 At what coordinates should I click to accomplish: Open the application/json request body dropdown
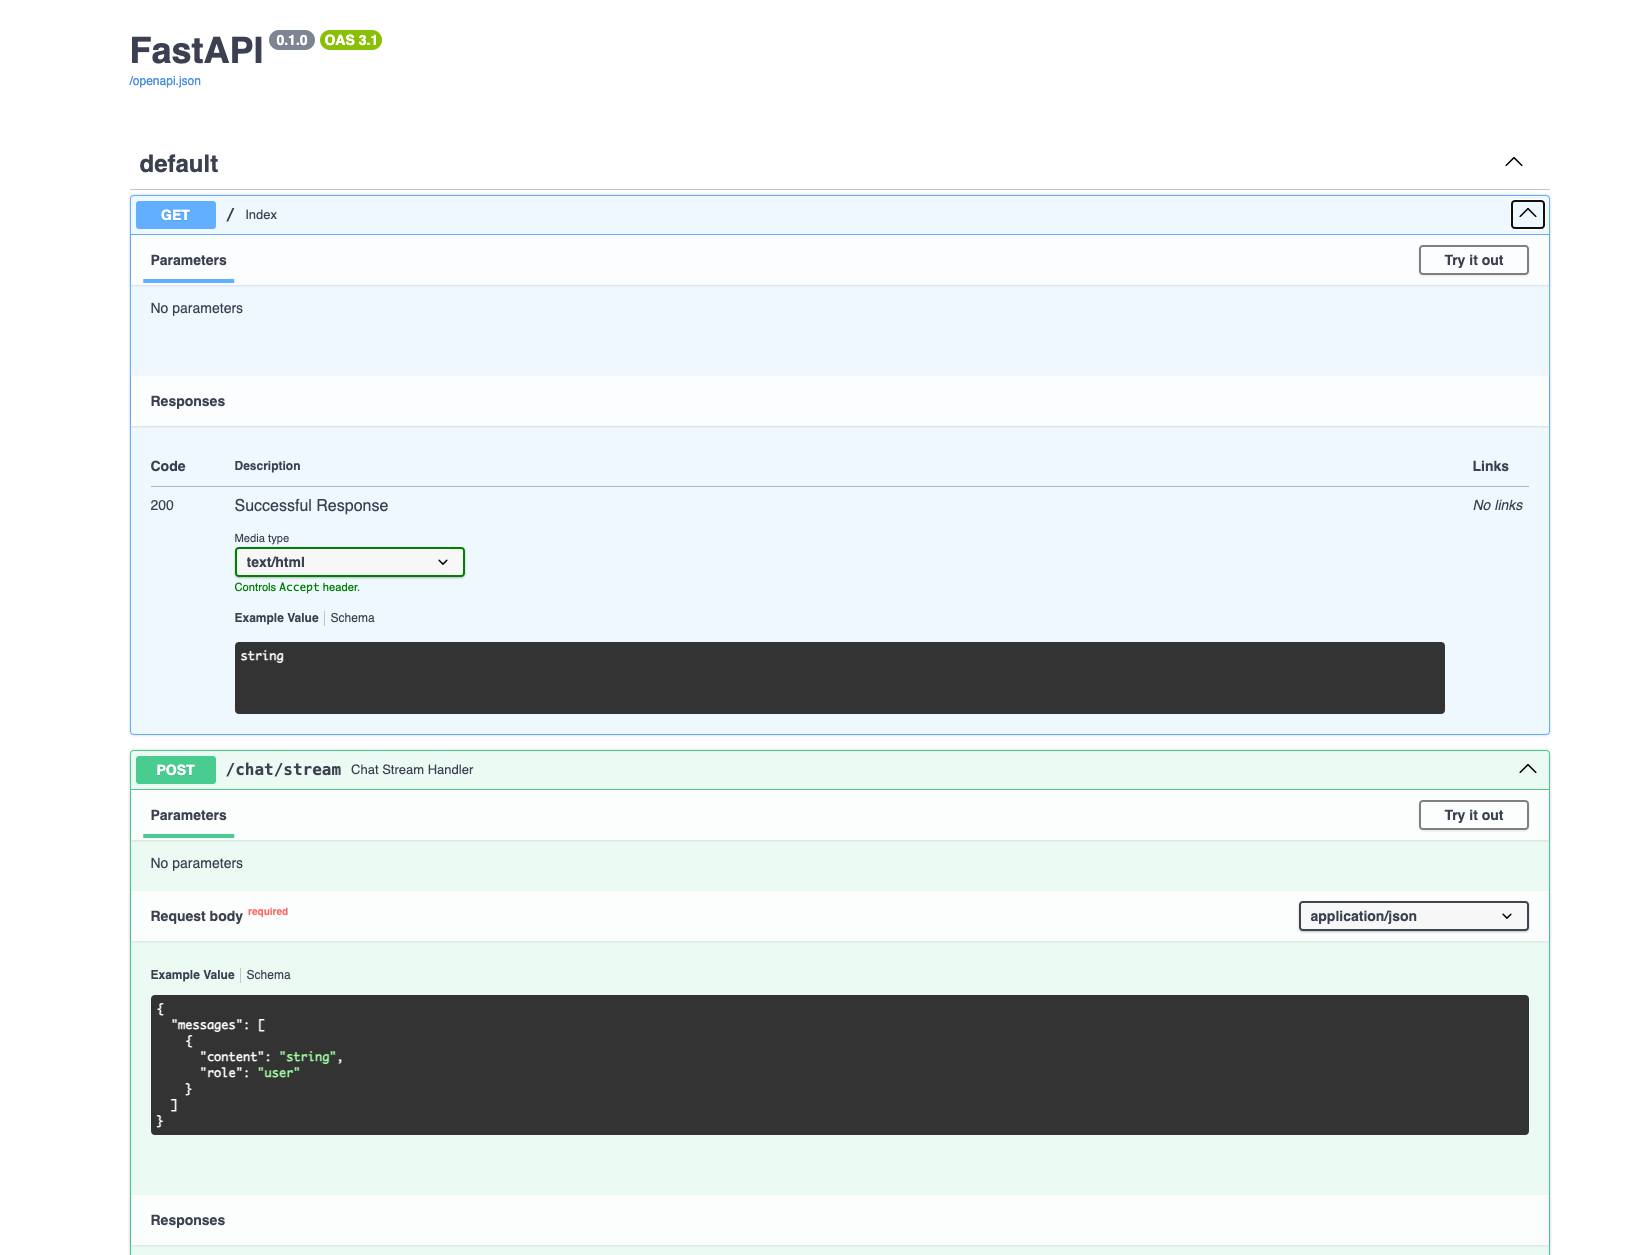(x=1413, y=916)
